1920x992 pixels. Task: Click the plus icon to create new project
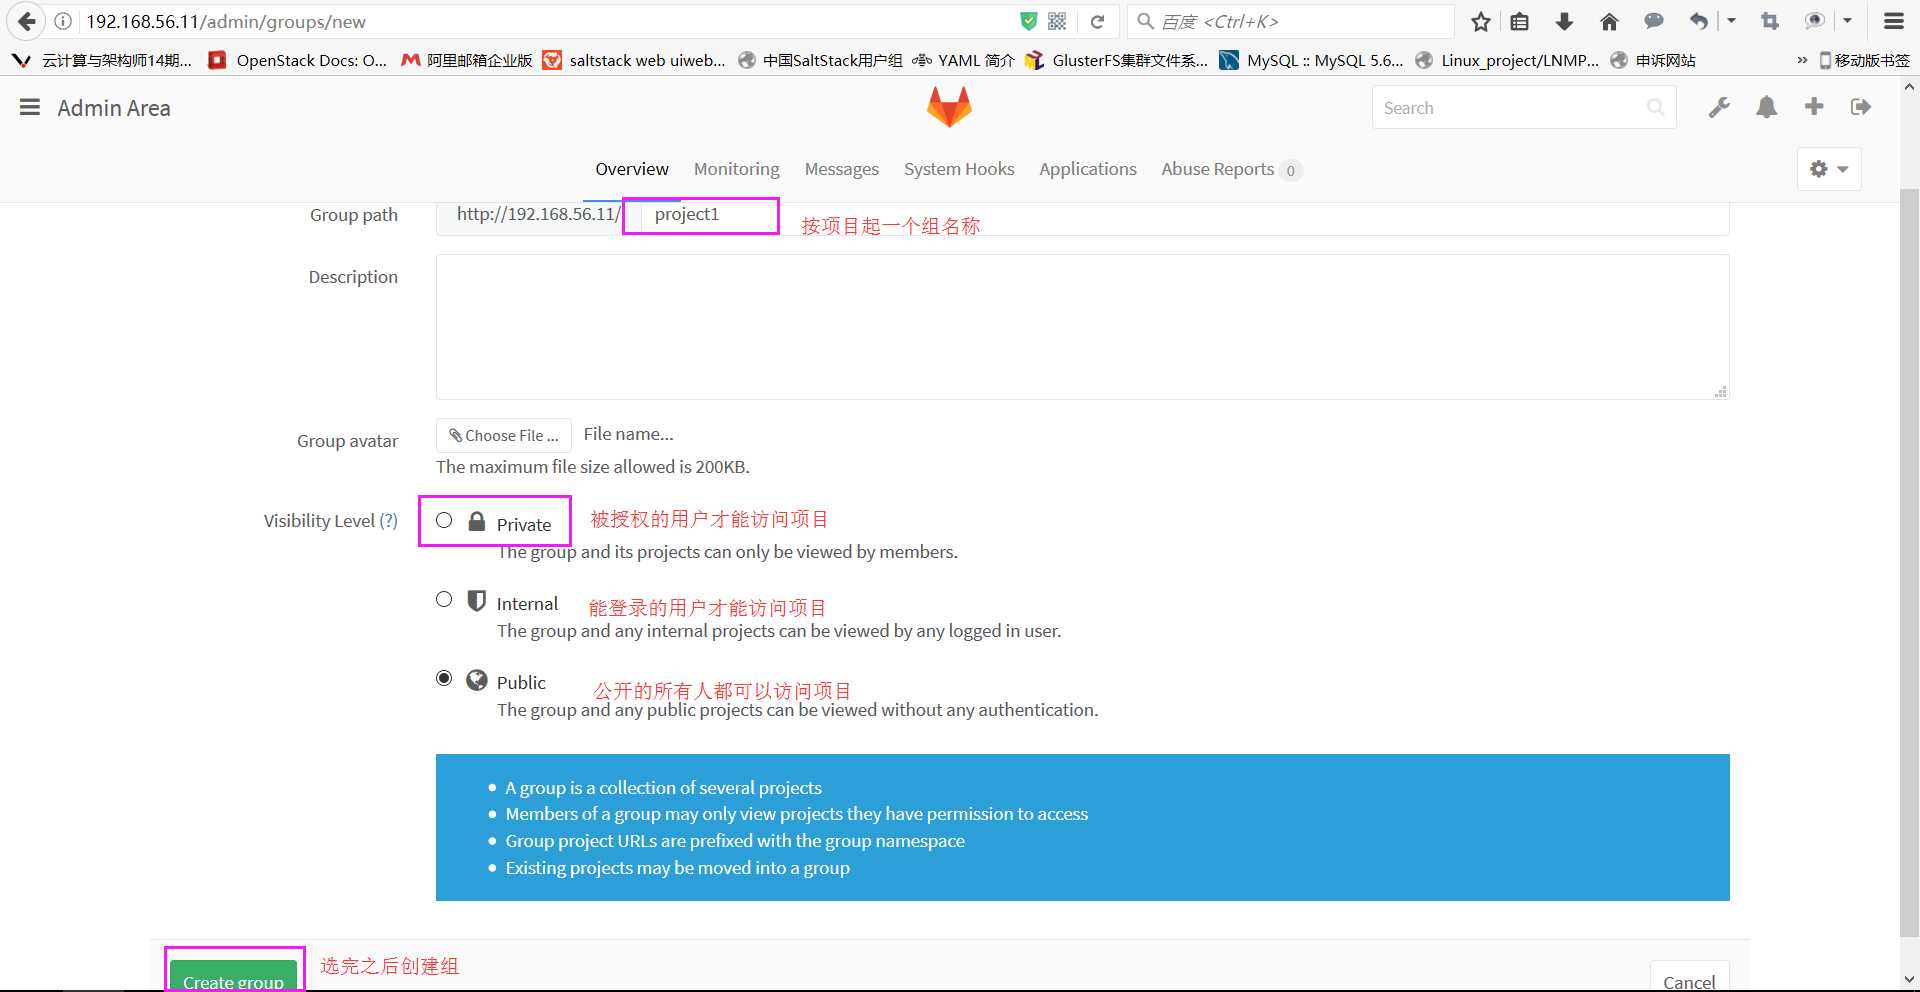tap(1814, 106)
